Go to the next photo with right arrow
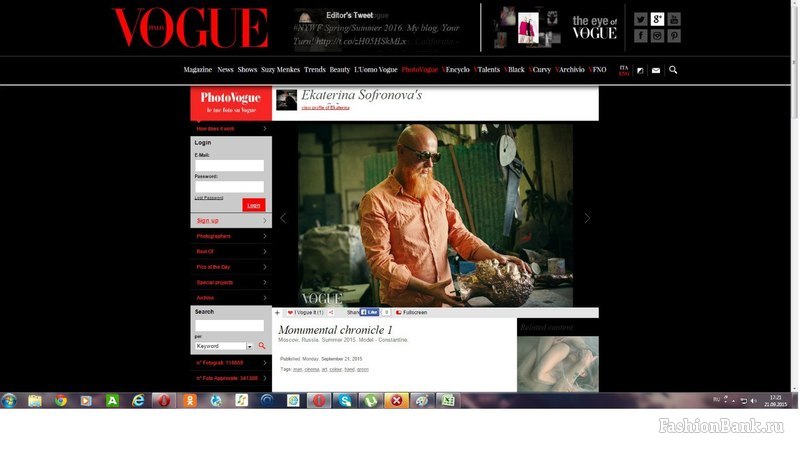The height and width of the screenshot is (450, 800). (587, 218)
